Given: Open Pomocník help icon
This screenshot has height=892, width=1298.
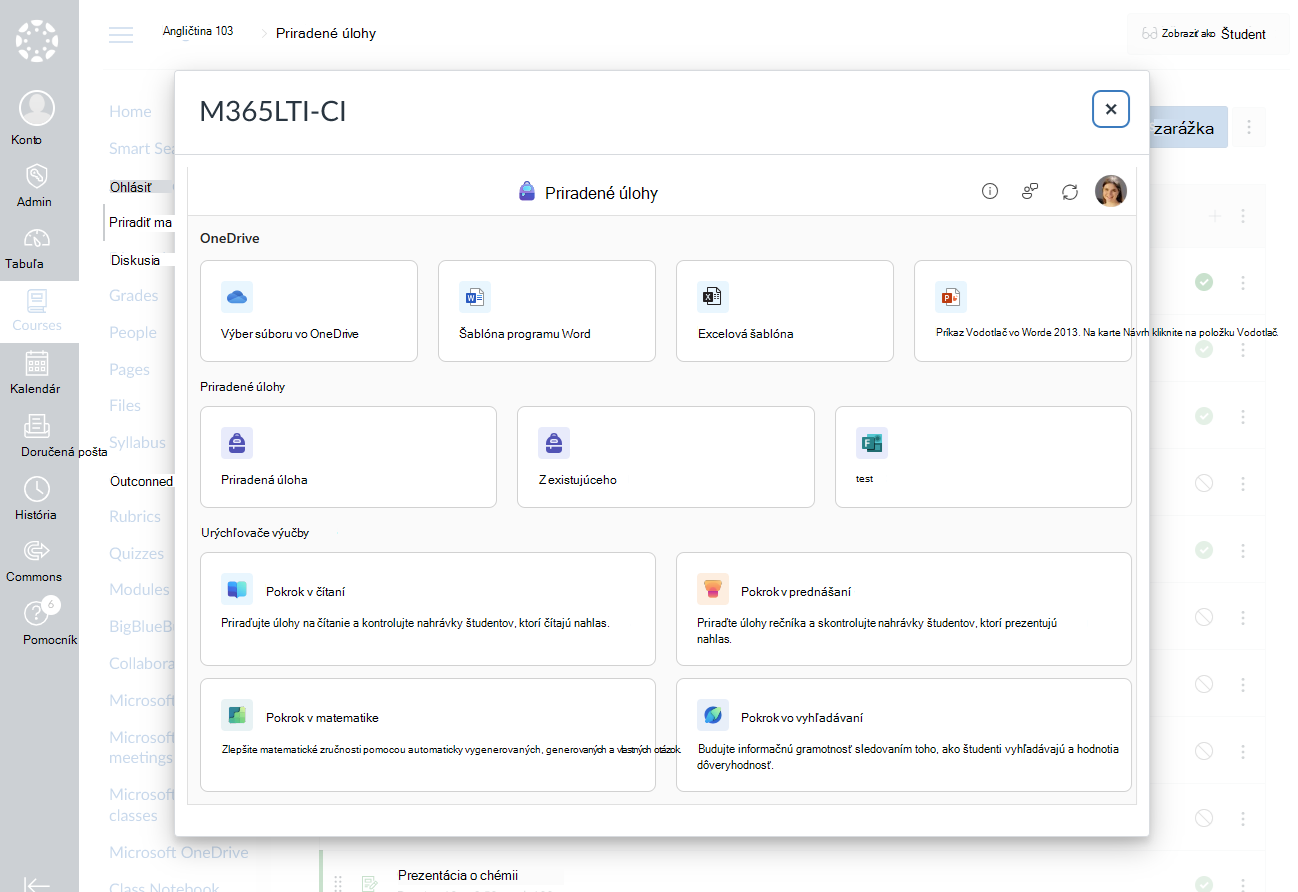Looking at the screenshot, I should [x=37, y=613].
